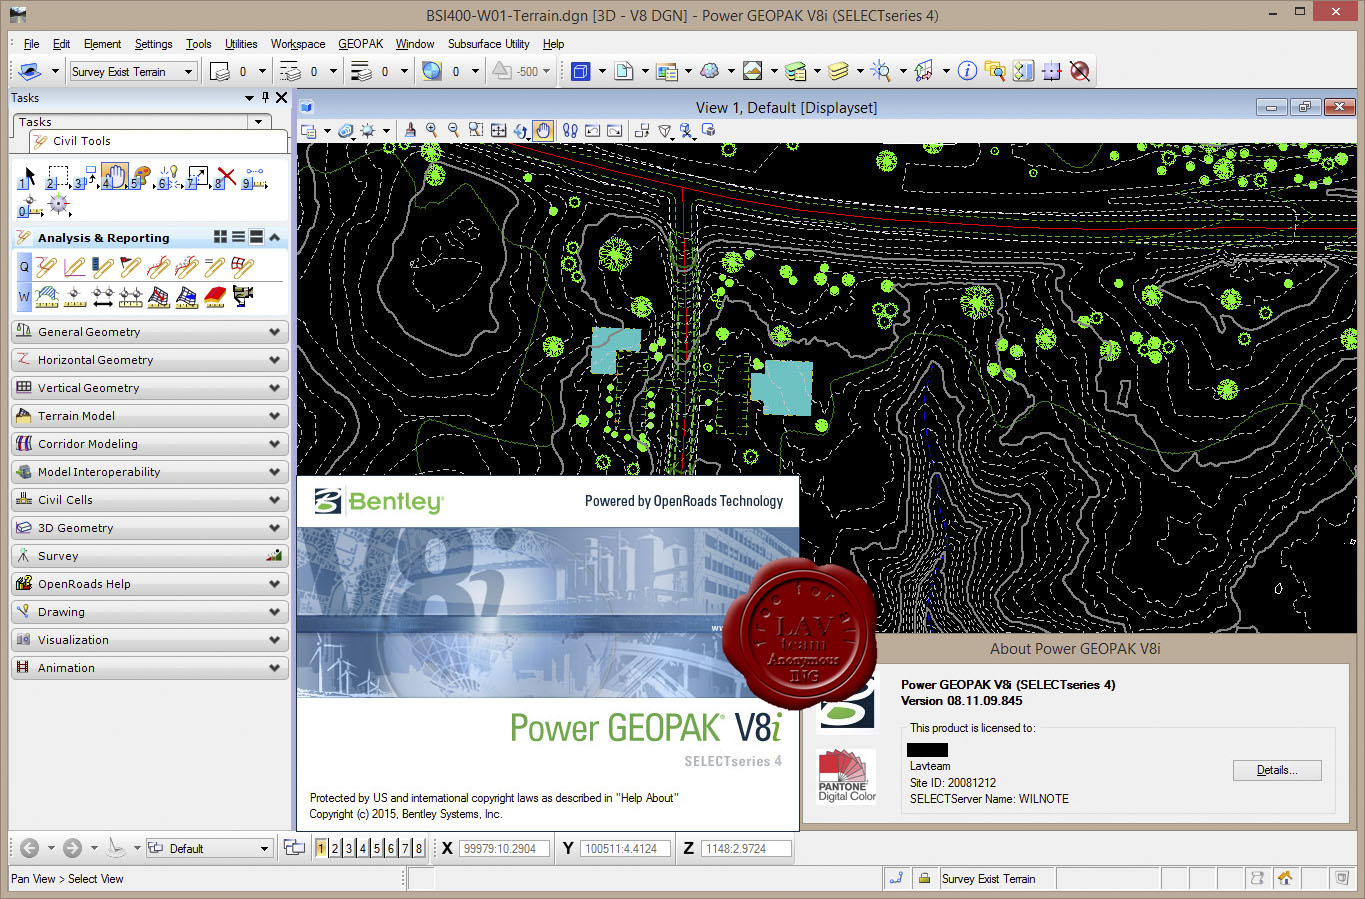Click the Zoom In magnifier in View 1
The height and width of the screenshot is (899, 1365).
click(x=432, y=130)
